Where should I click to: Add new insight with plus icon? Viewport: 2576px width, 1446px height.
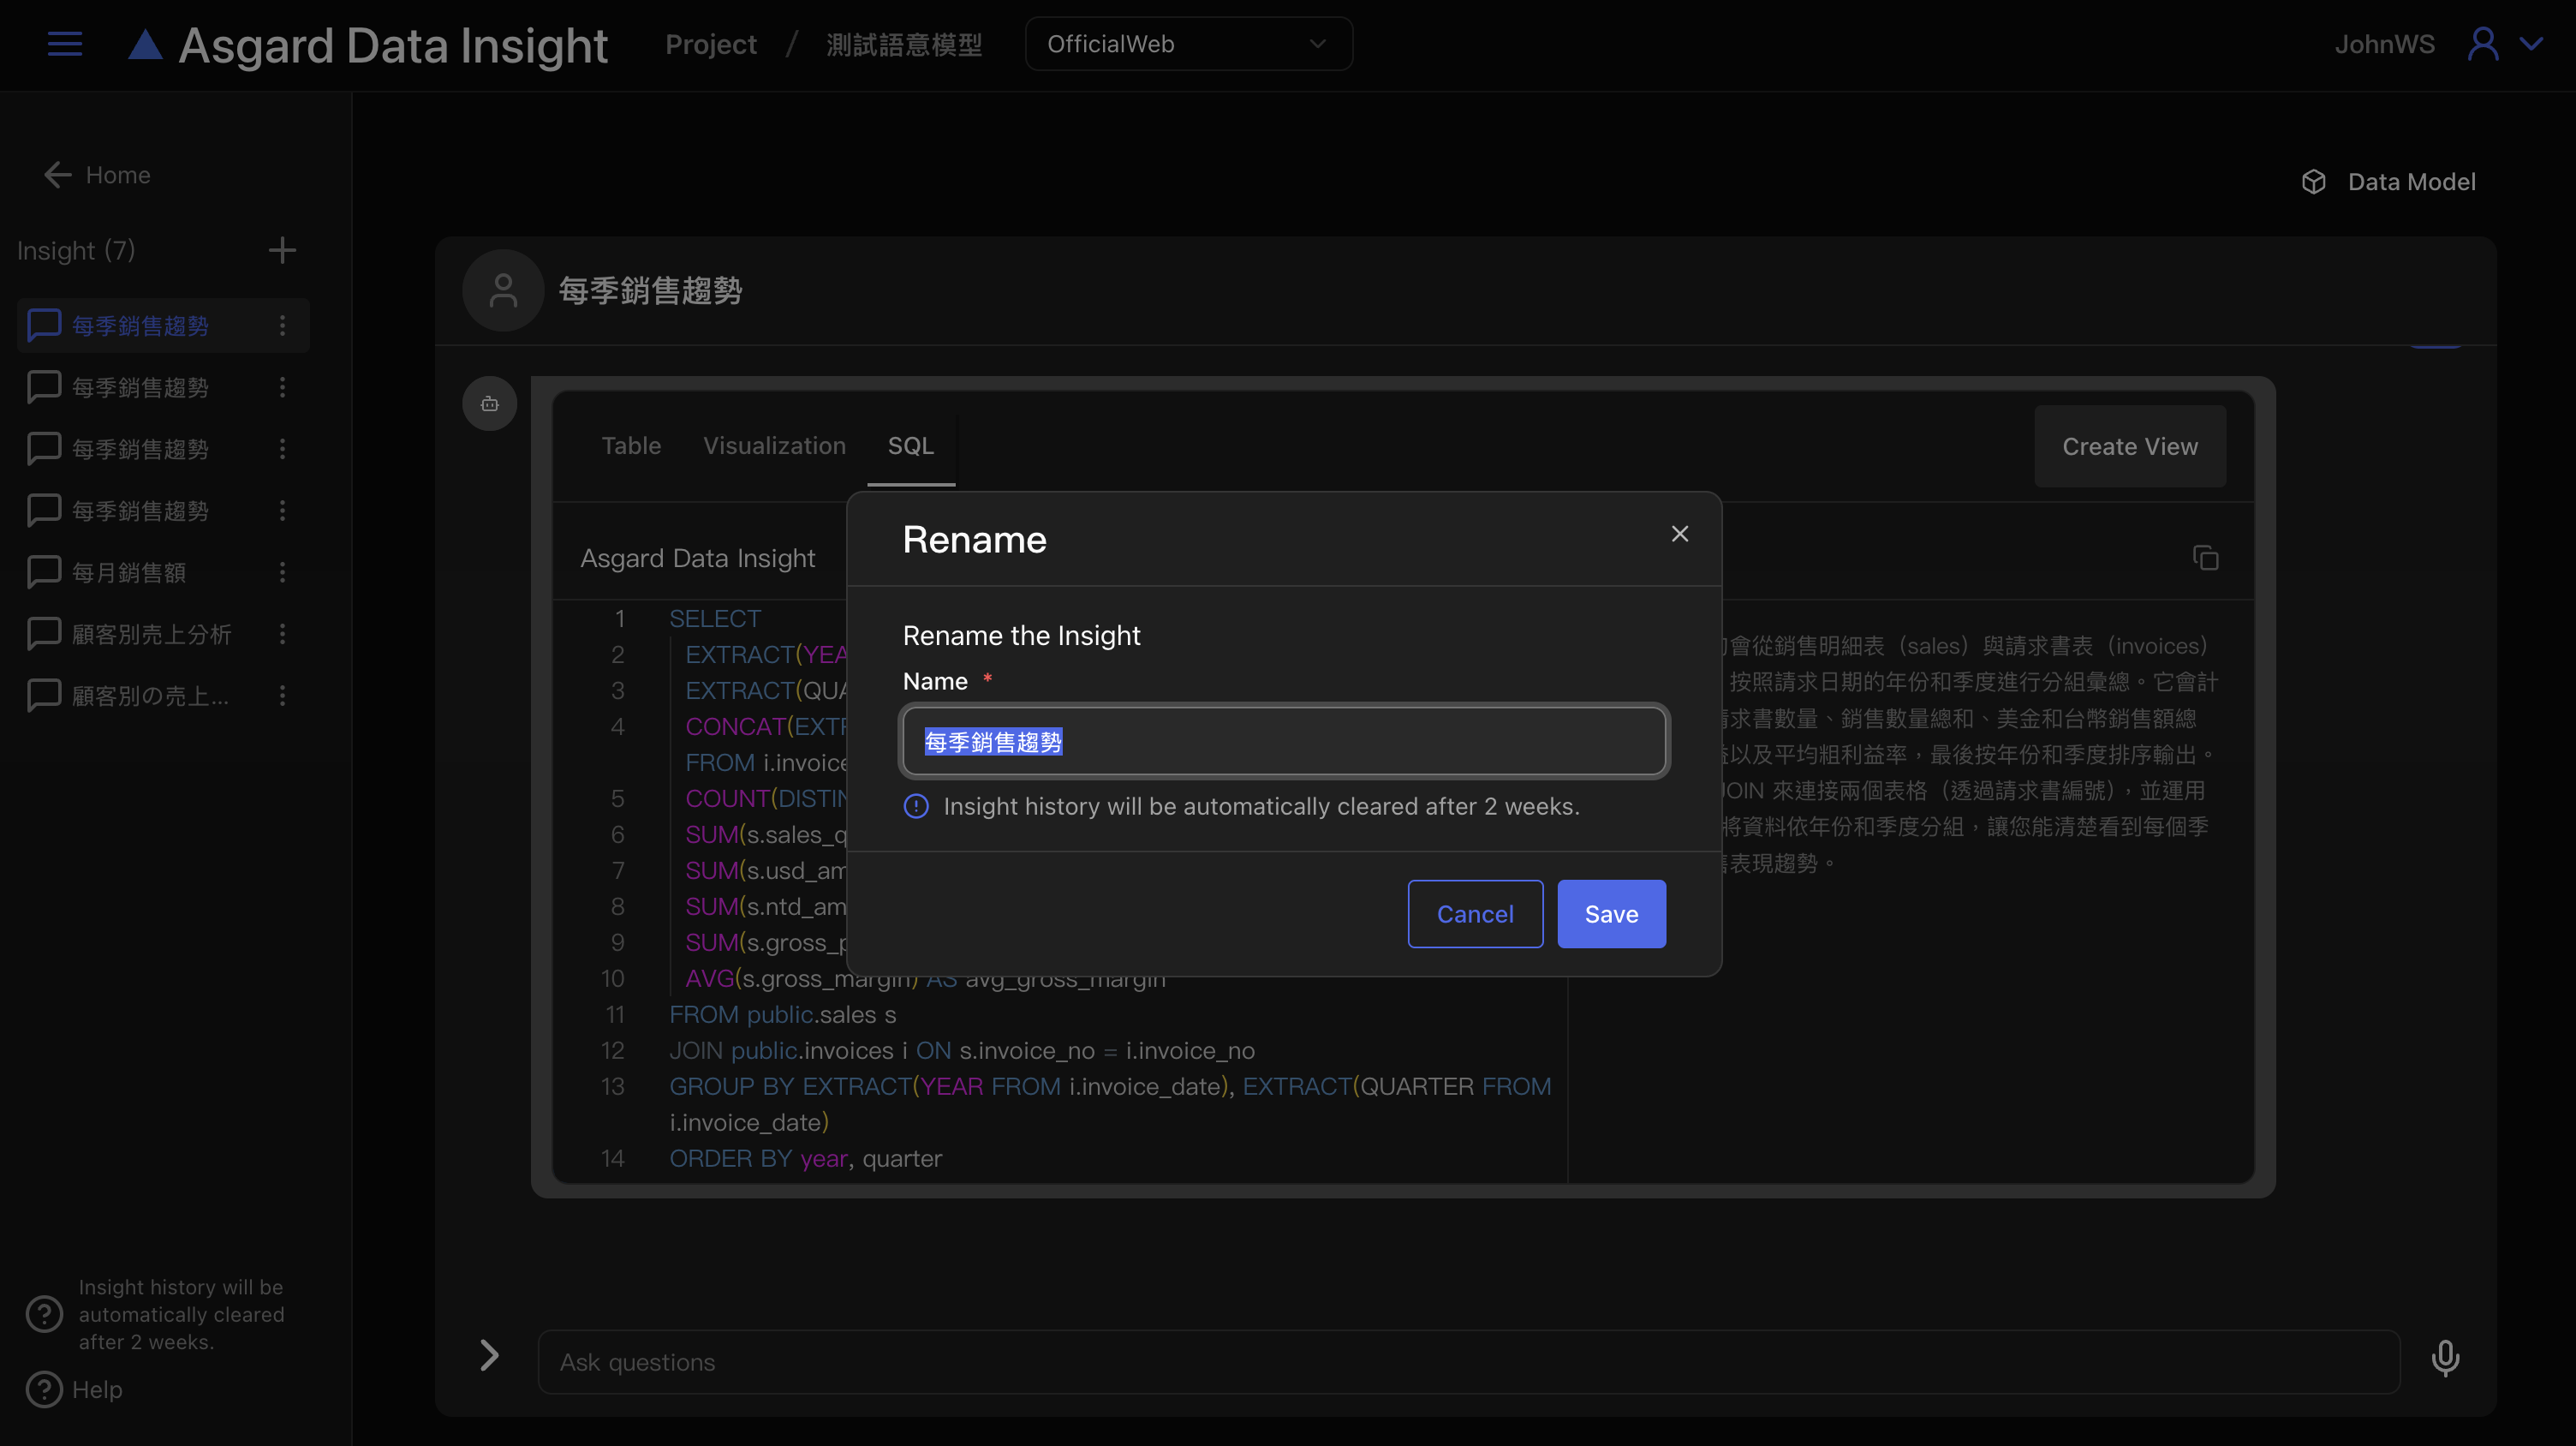click(x=282, y=250)
